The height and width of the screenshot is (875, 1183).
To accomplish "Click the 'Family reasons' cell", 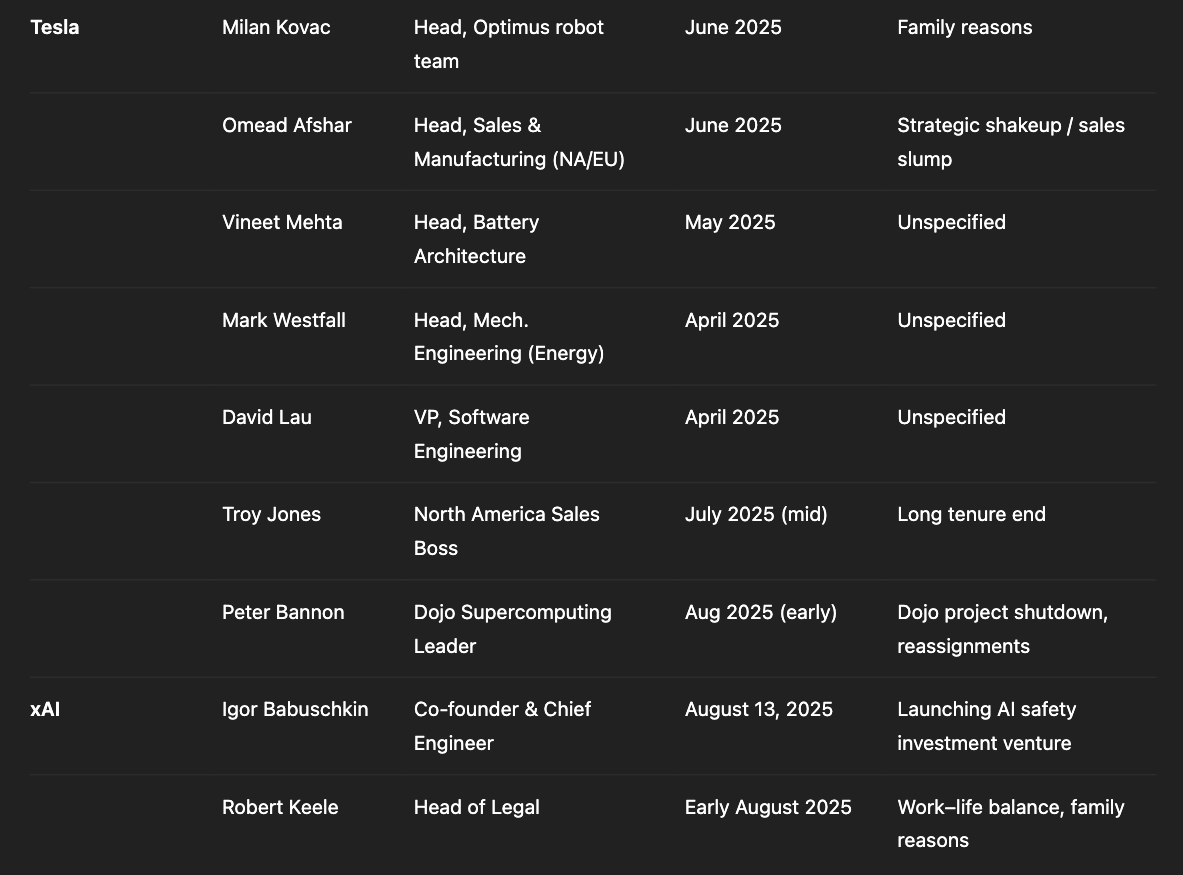I will coord(965,27).
